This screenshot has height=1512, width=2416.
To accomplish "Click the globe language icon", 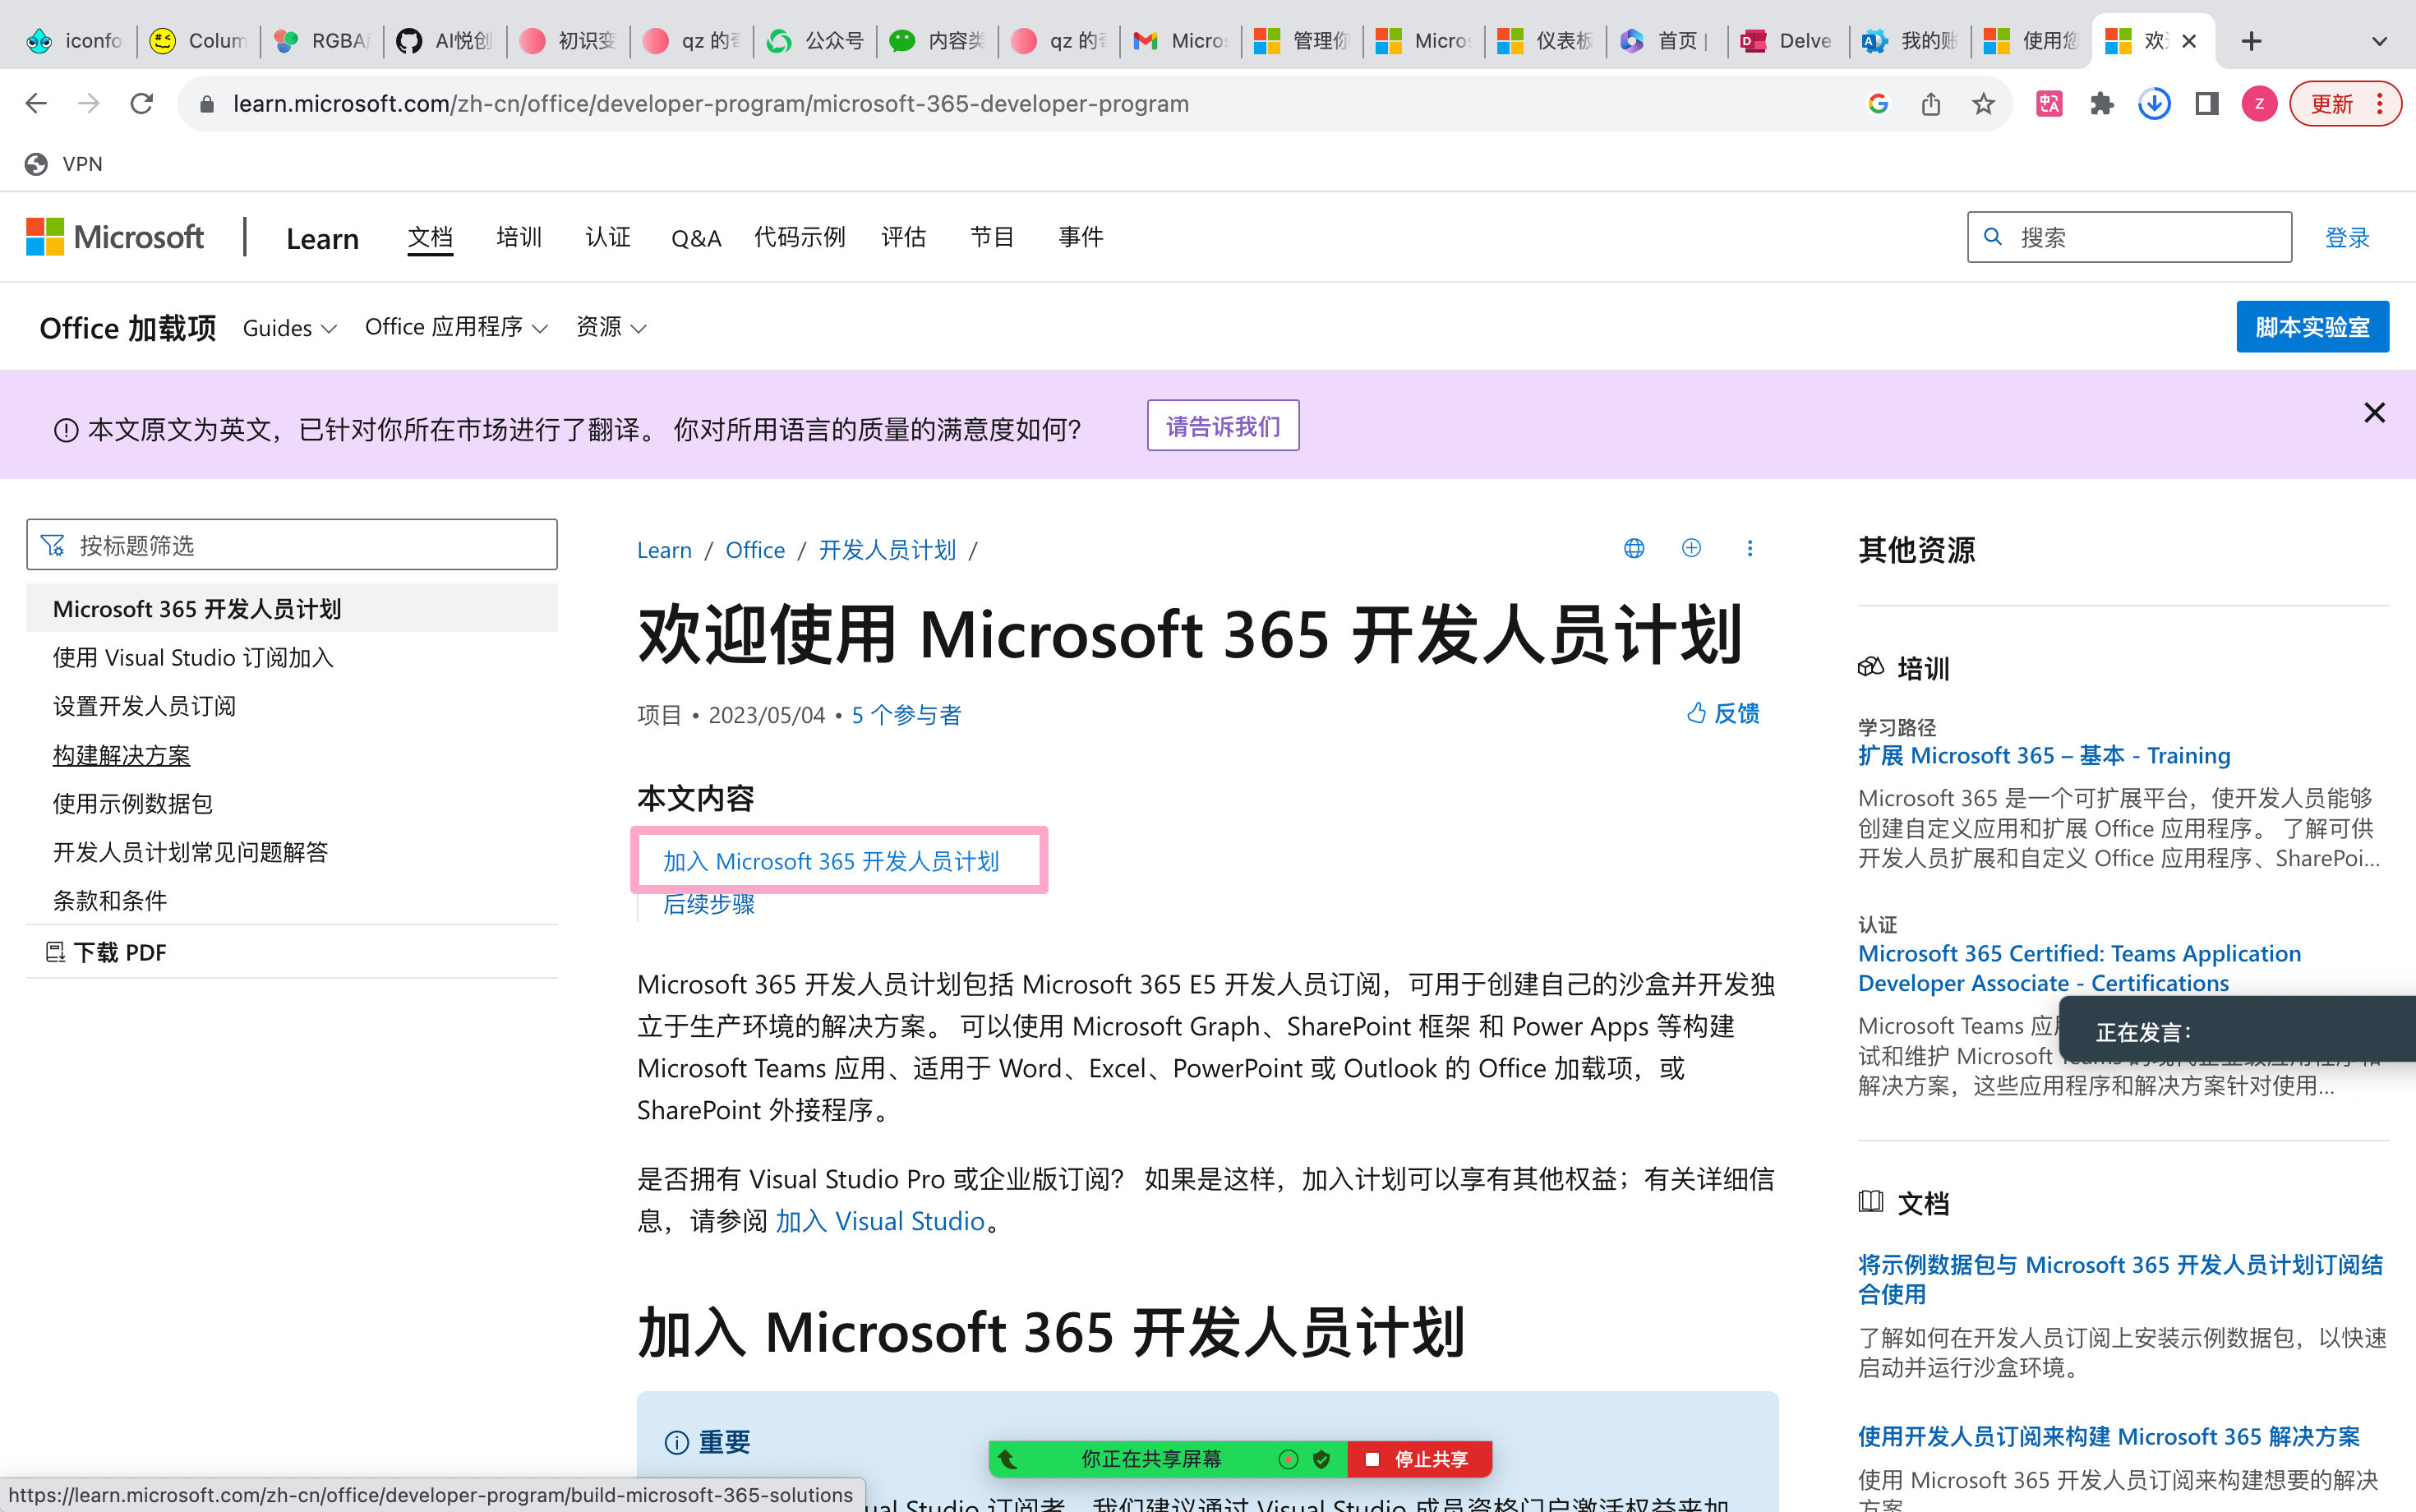I will click(x=1634, y=548).
